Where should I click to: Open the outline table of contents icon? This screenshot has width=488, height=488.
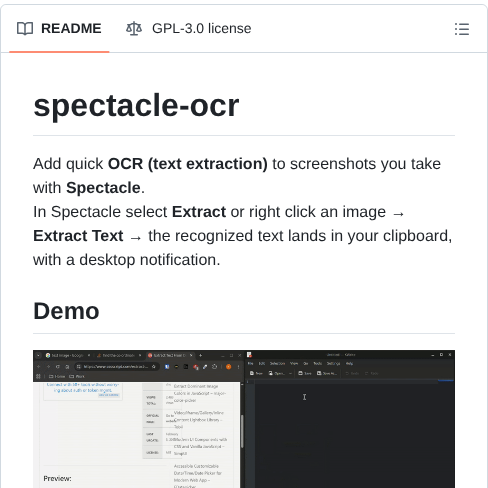pos(462,29)
